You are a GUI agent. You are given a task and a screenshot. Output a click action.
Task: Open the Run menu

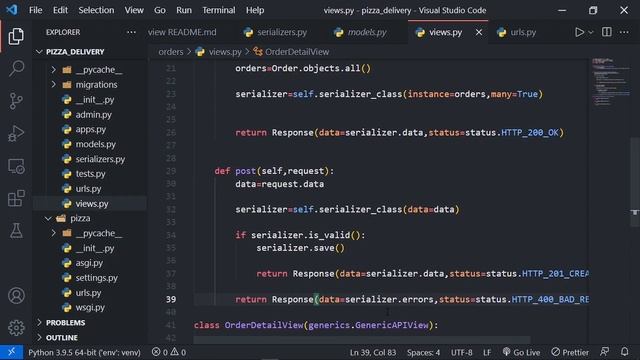pos(184,10)
